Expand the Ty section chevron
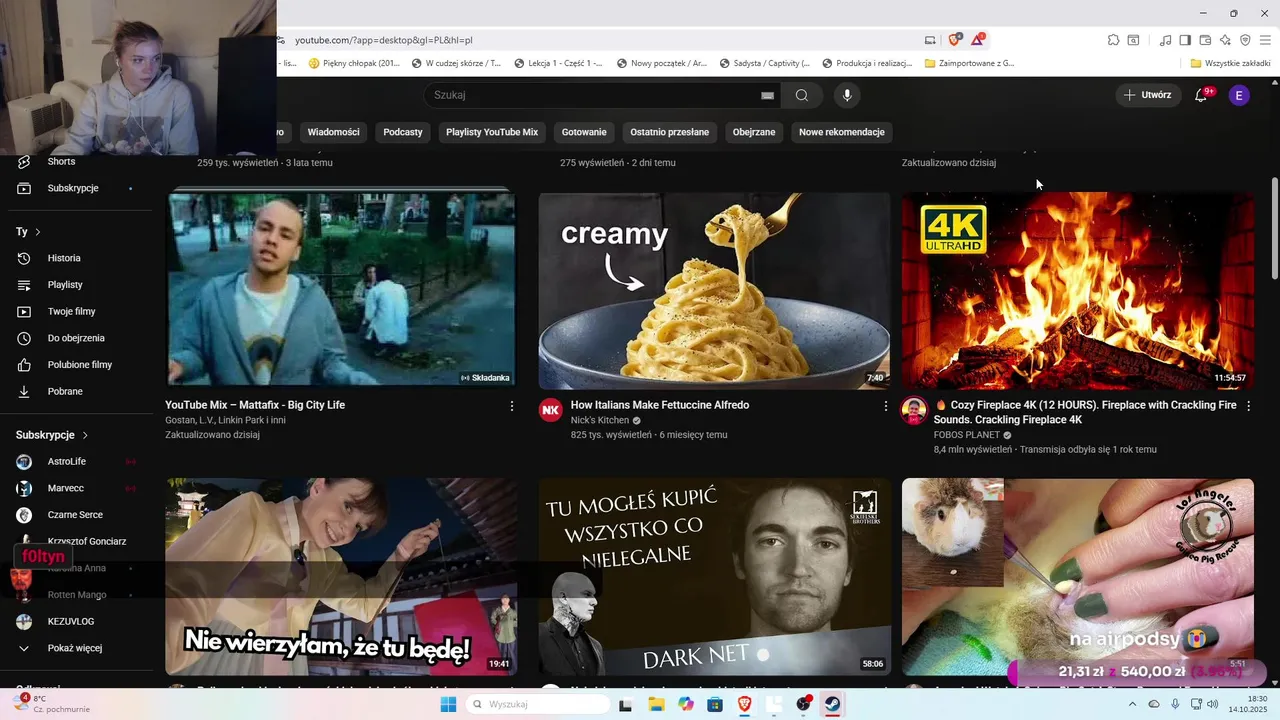Screen dimensions: 1280x720 pyautogui.click(x=38, y=232)
